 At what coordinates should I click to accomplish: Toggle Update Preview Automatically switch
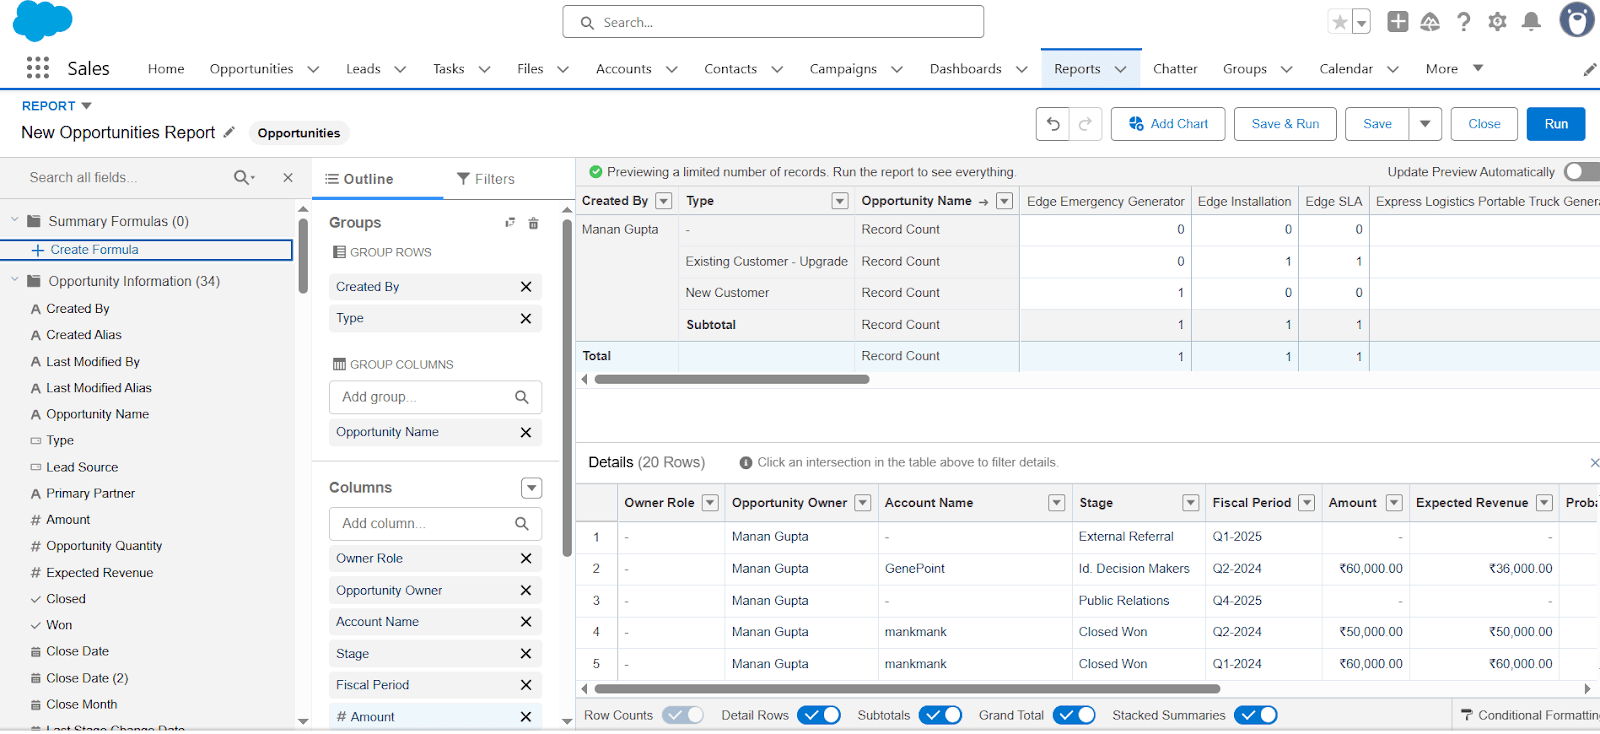[x=1582, y=172]
